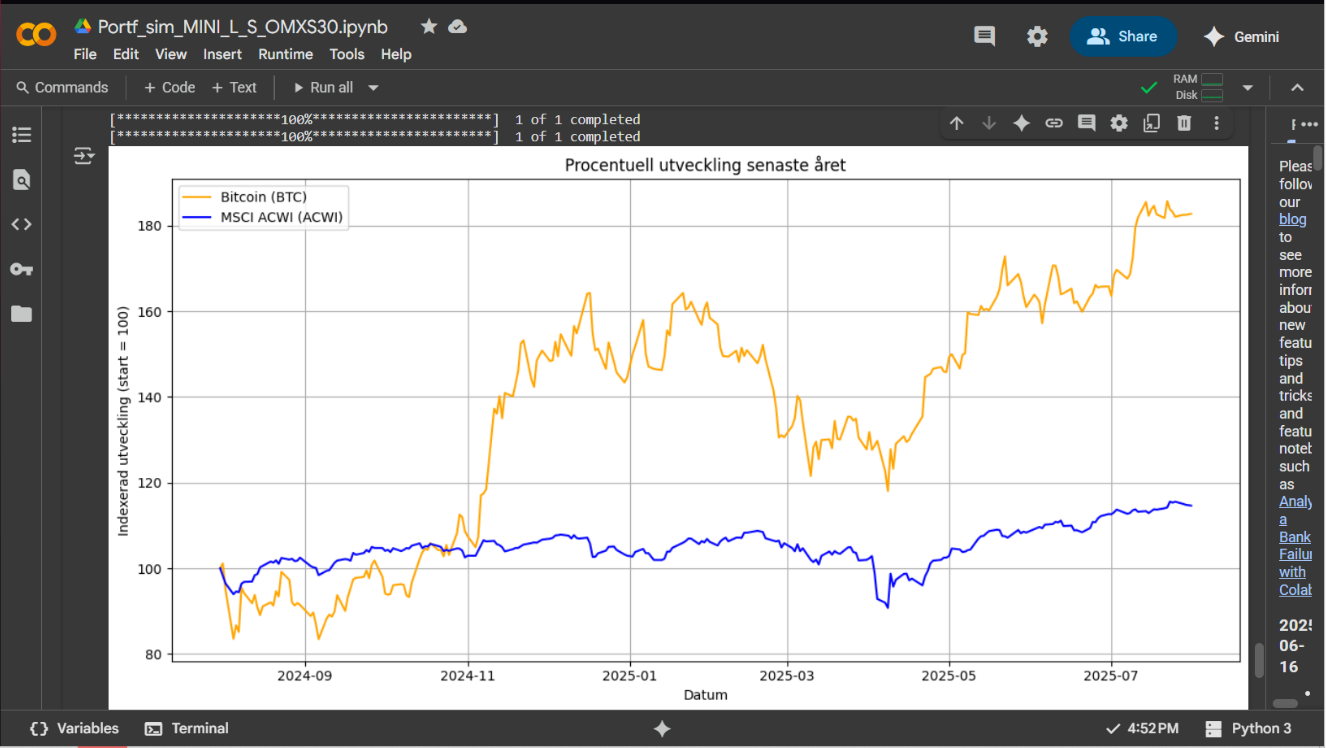The height and width of the screenshot is (748, 1326).
Task: Click the Python 3 runtime indicator
Action: point(1248,728)
